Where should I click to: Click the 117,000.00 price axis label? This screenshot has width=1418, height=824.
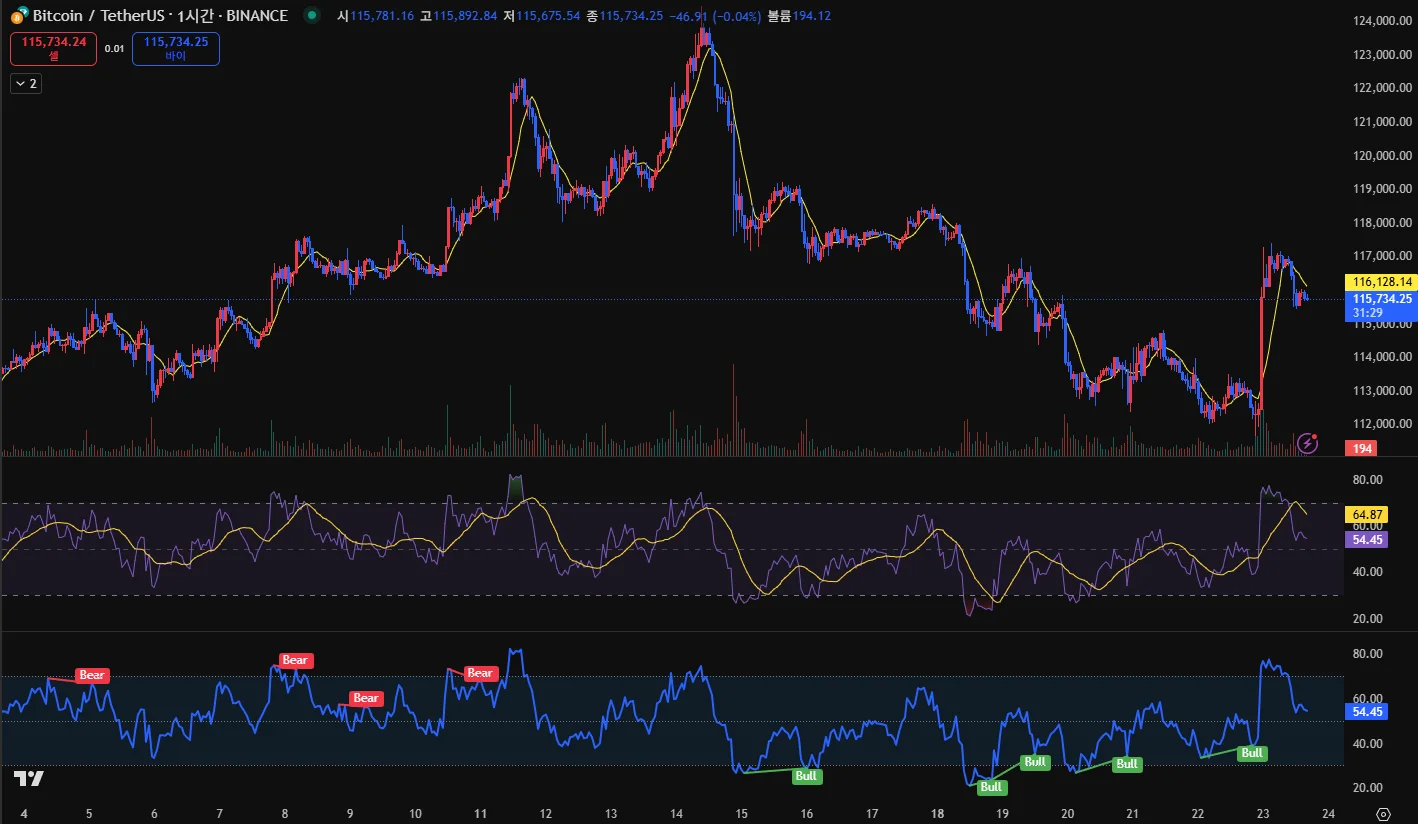tap(1381, 257)
